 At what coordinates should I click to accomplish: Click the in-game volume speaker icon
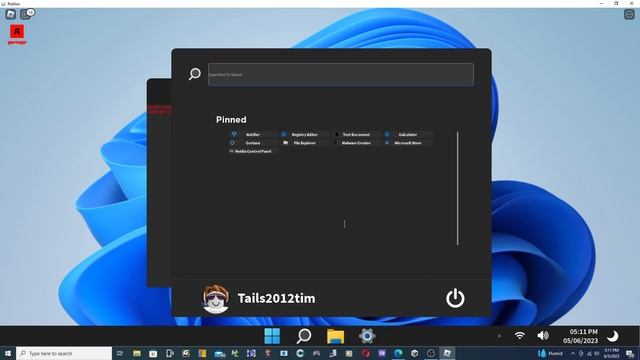(543, 336)
